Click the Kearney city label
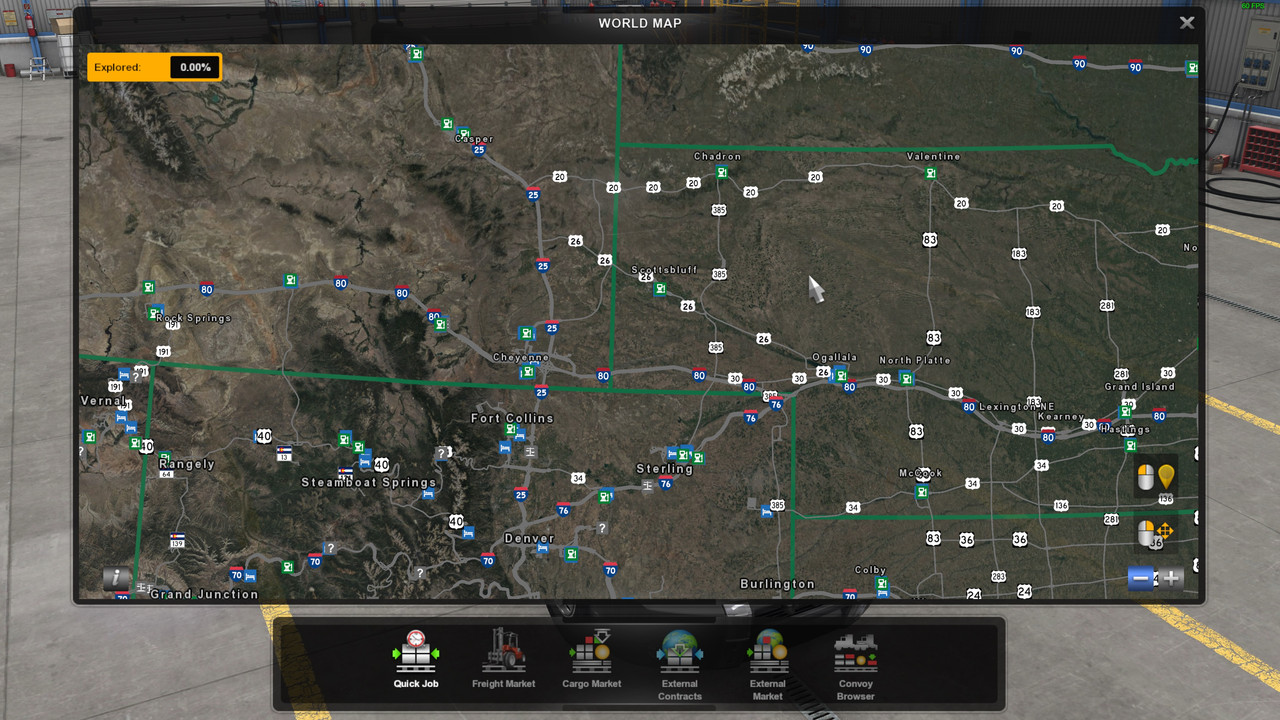Image resolution: width=1280 pixels, height=720 pixels. pos(1061,417)
